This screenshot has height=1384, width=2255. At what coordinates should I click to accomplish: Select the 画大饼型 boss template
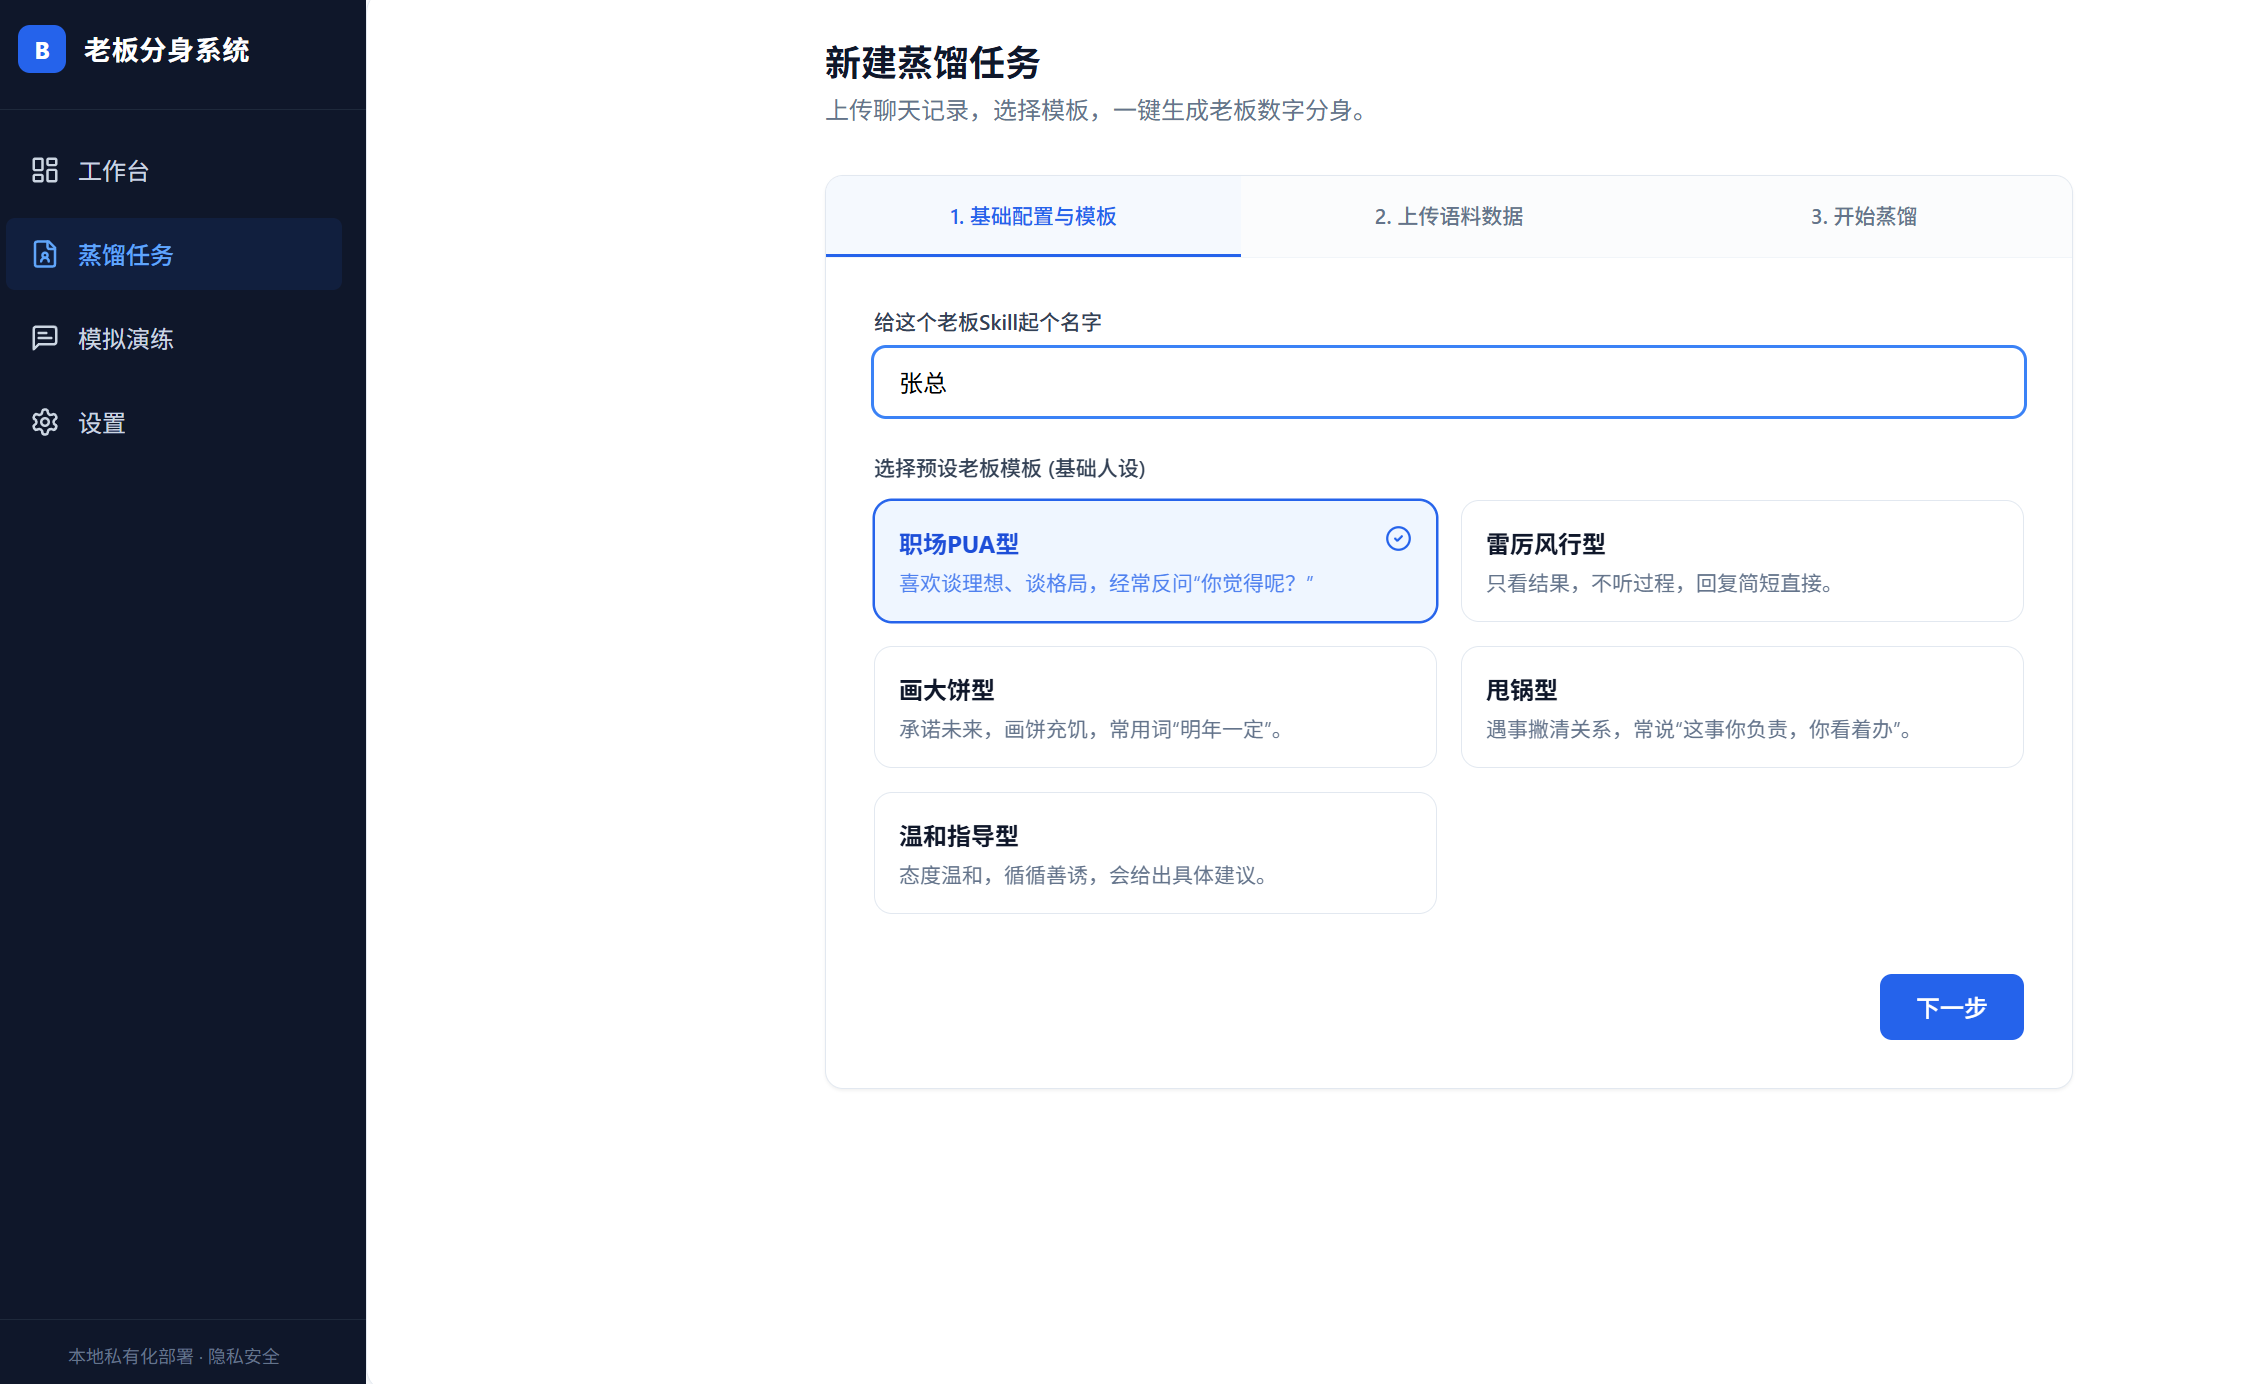[1154, 707]
